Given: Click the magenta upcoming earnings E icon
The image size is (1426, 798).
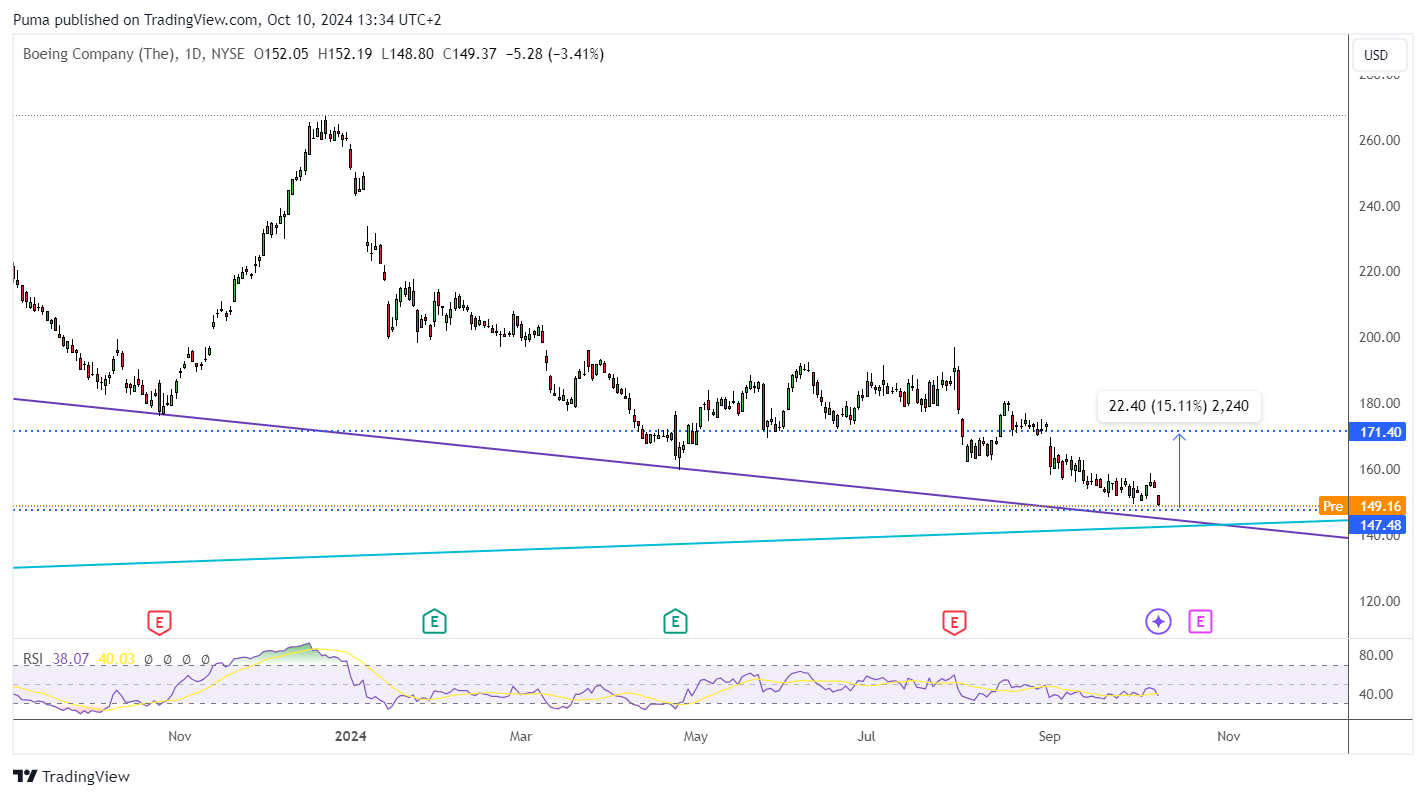Looking at the screenshot, I should point(1201,622).
